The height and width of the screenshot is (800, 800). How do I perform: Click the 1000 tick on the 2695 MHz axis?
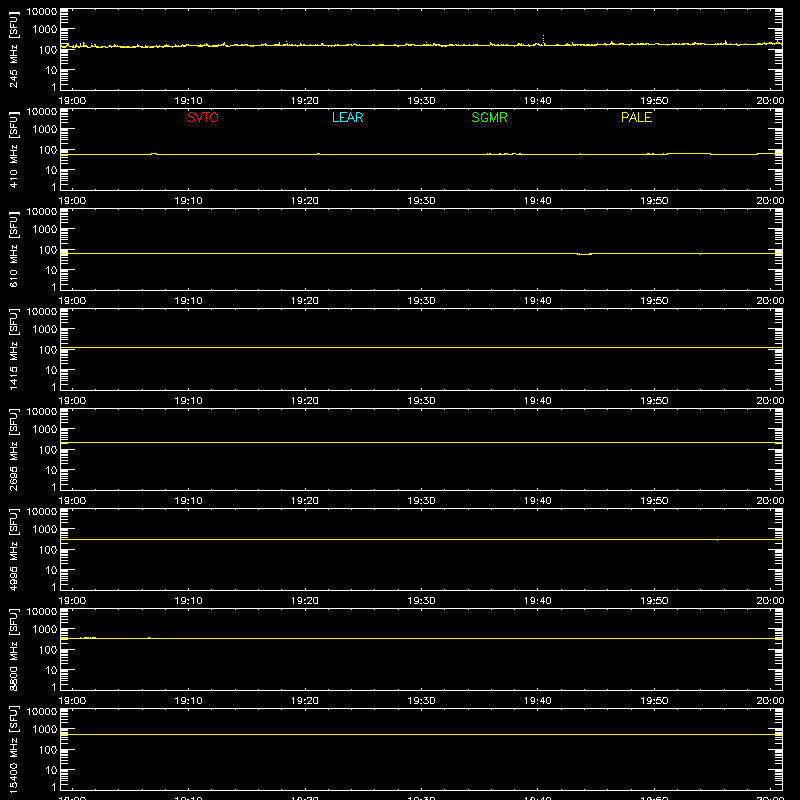(x=45, y=430)
